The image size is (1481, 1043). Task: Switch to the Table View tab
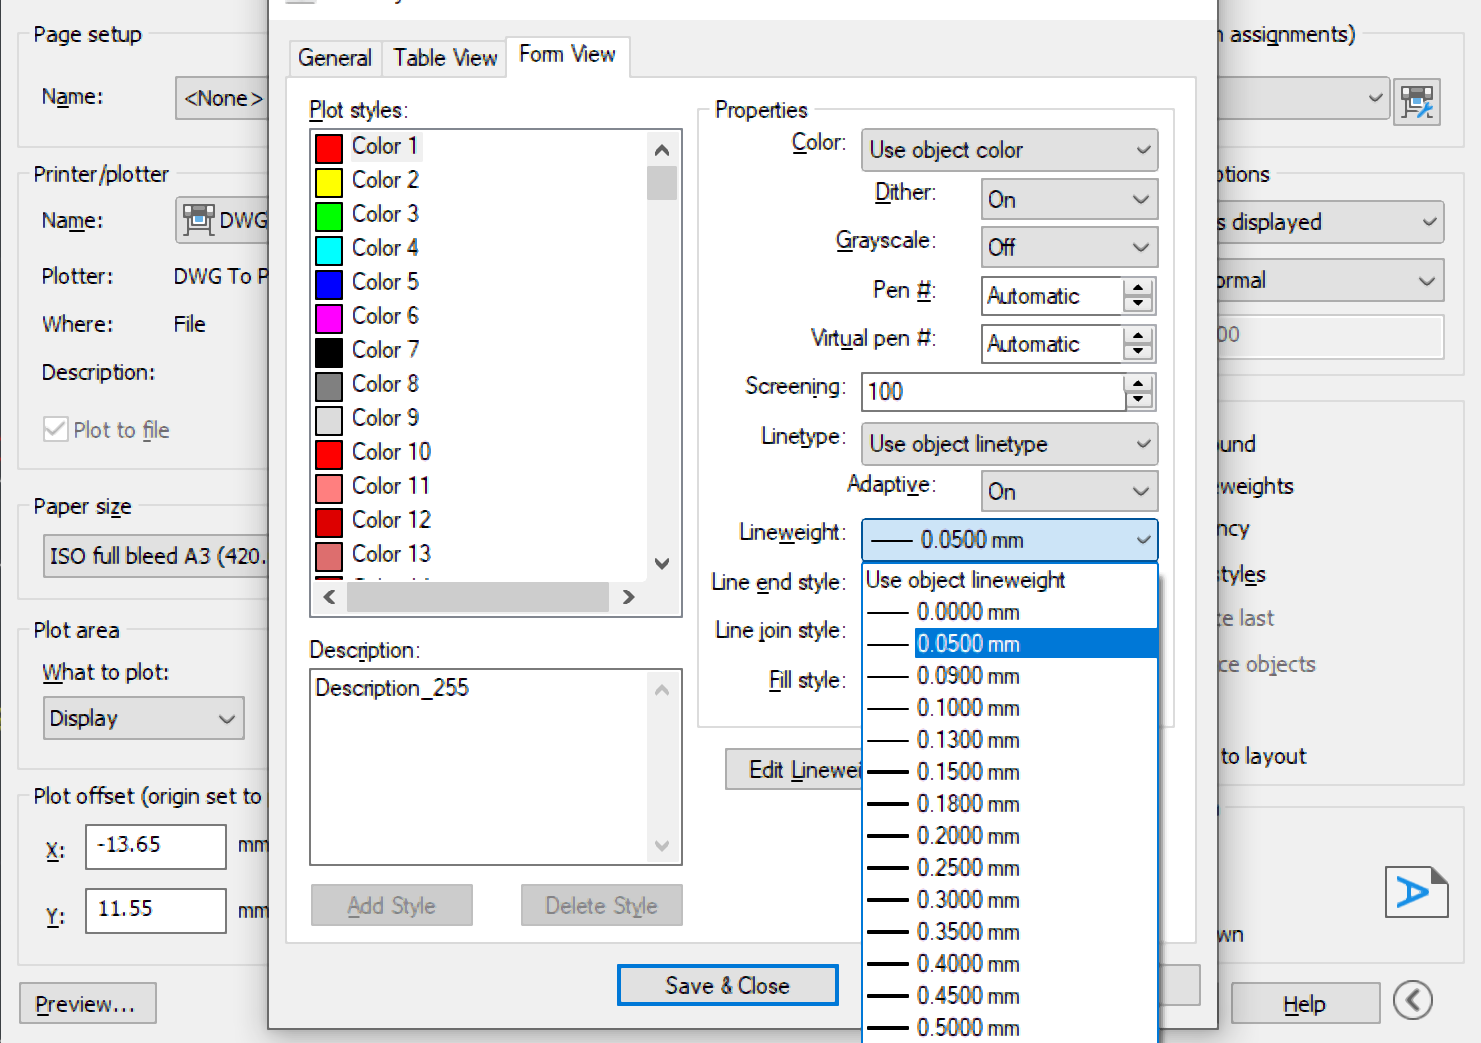pos(445,58)
